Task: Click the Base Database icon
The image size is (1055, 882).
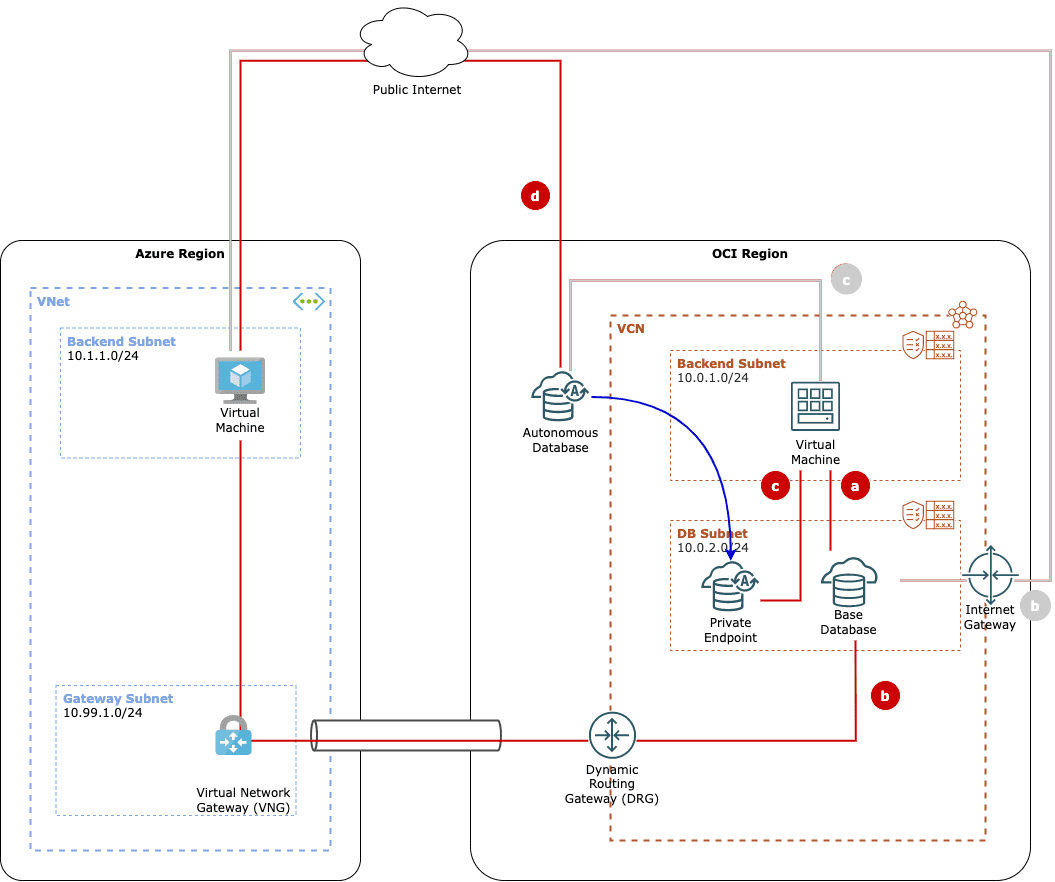Action: (849, 582)
